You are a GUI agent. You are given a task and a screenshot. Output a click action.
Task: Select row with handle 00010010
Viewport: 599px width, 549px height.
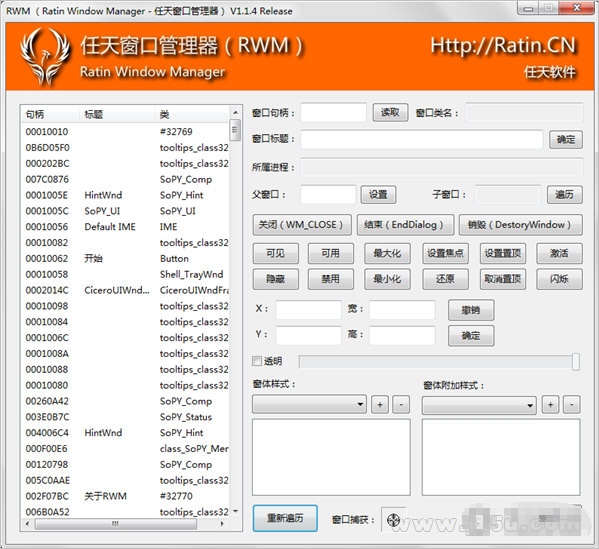click(x=125, y=132)
